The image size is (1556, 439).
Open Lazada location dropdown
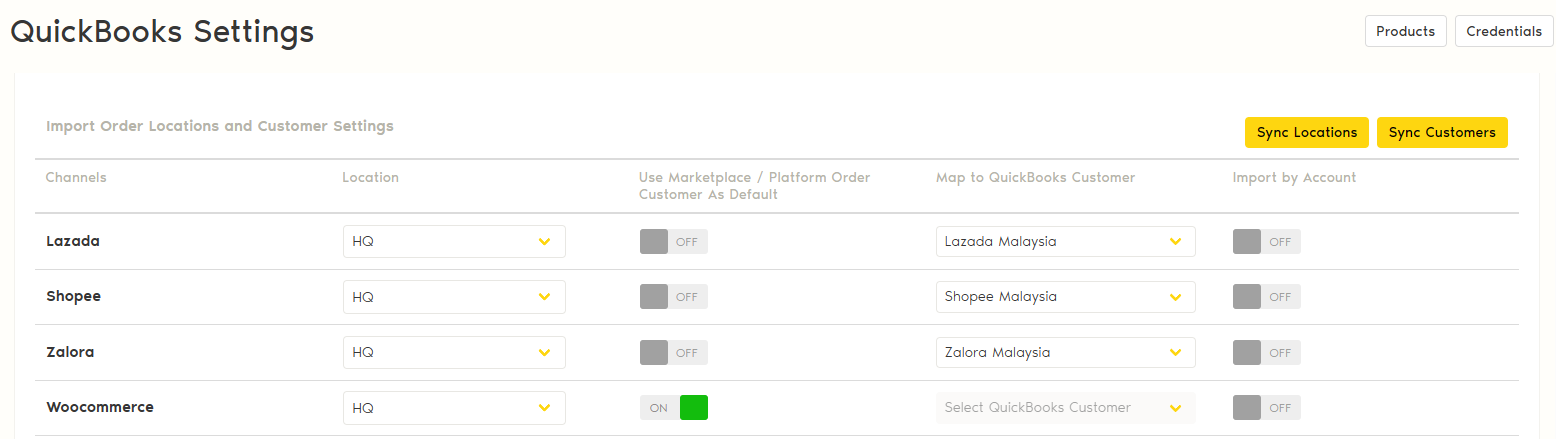454,241
